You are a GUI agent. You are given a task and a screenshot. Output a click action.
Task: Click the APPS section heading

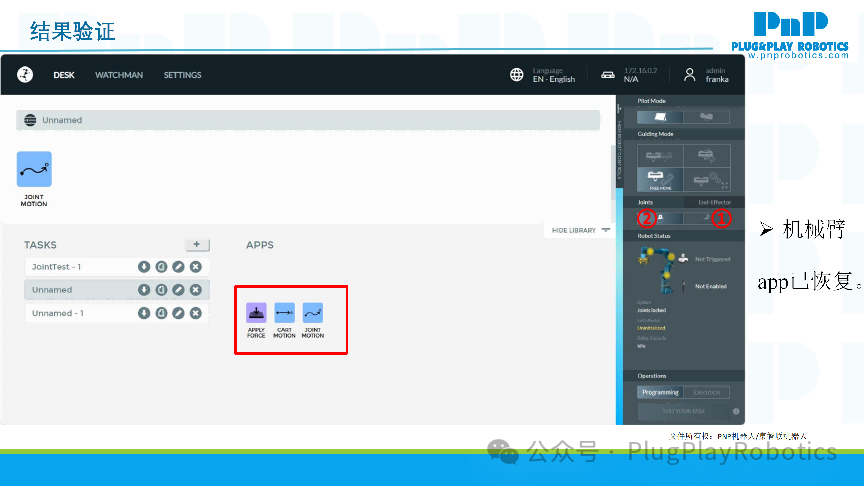[260, 245]
